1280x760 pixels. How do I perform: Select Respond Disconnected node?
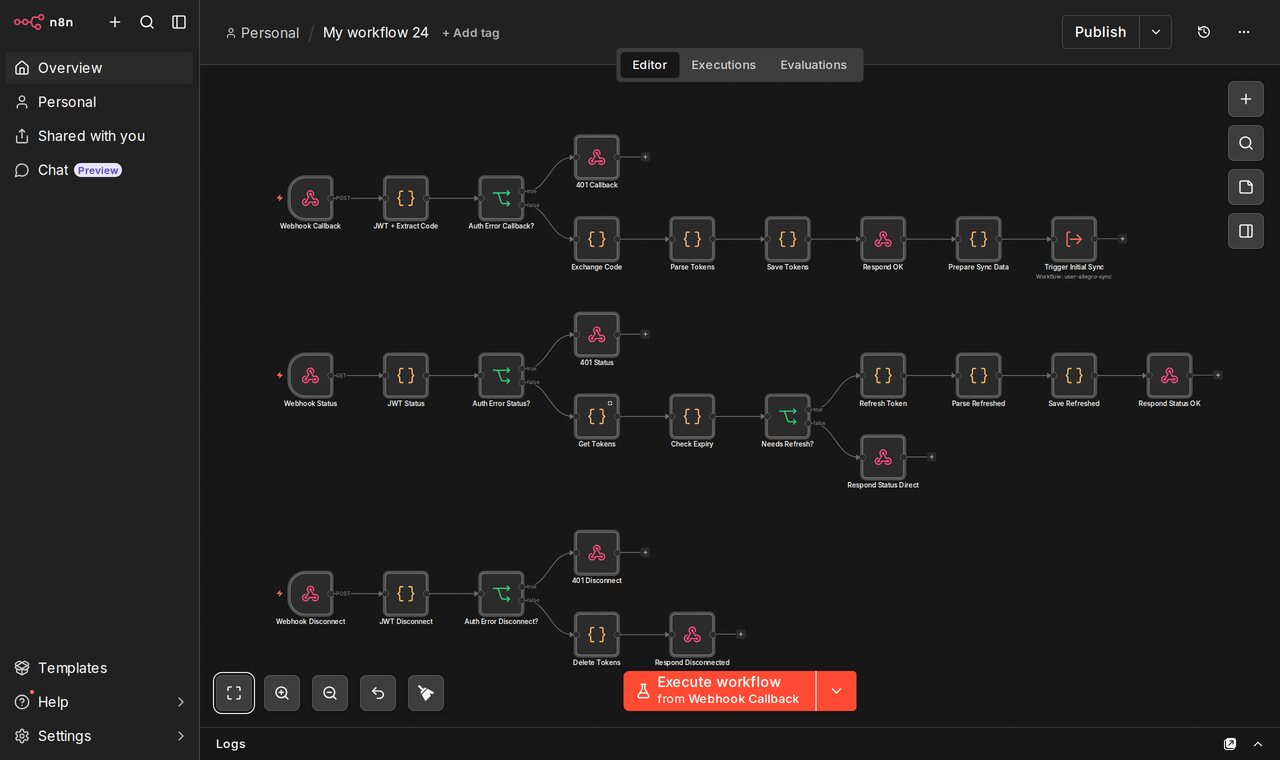click(692, 634)
